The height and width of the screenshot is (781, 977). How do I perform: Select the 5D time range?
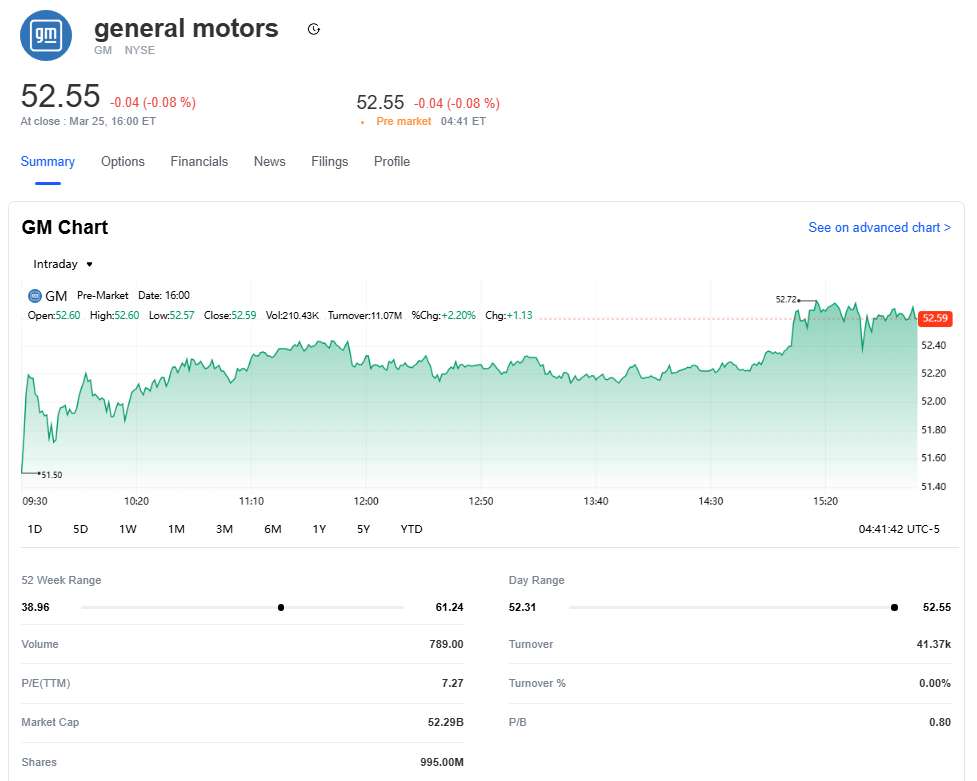click(x=81, y=529)
